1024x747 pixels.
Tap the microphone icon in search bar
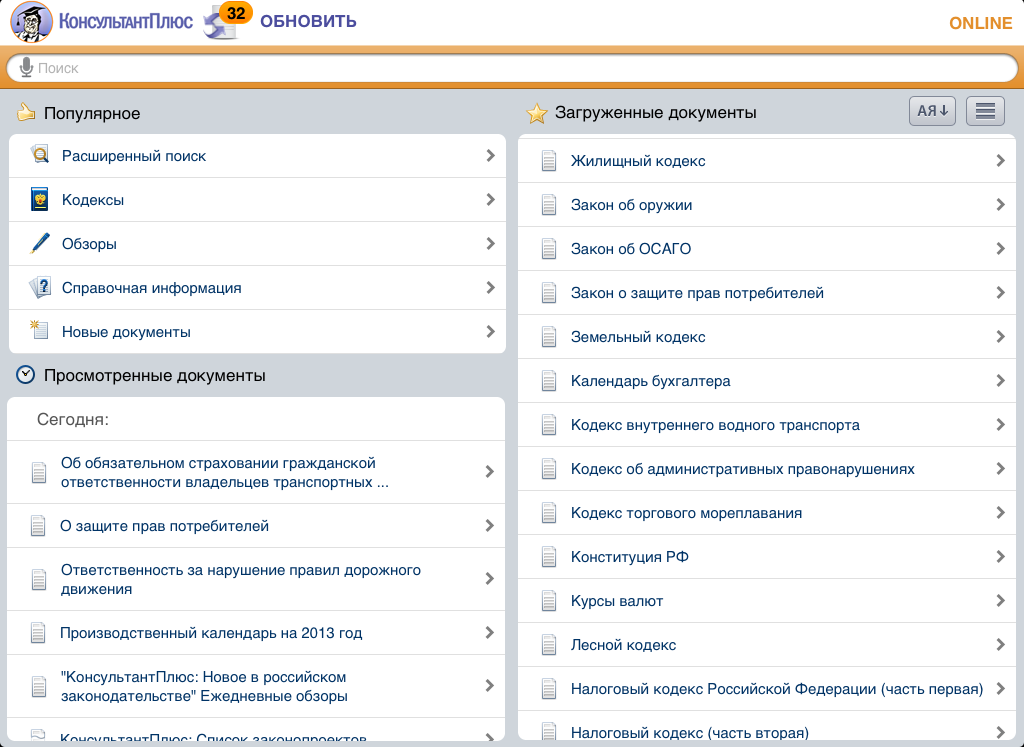click(26, 68)
